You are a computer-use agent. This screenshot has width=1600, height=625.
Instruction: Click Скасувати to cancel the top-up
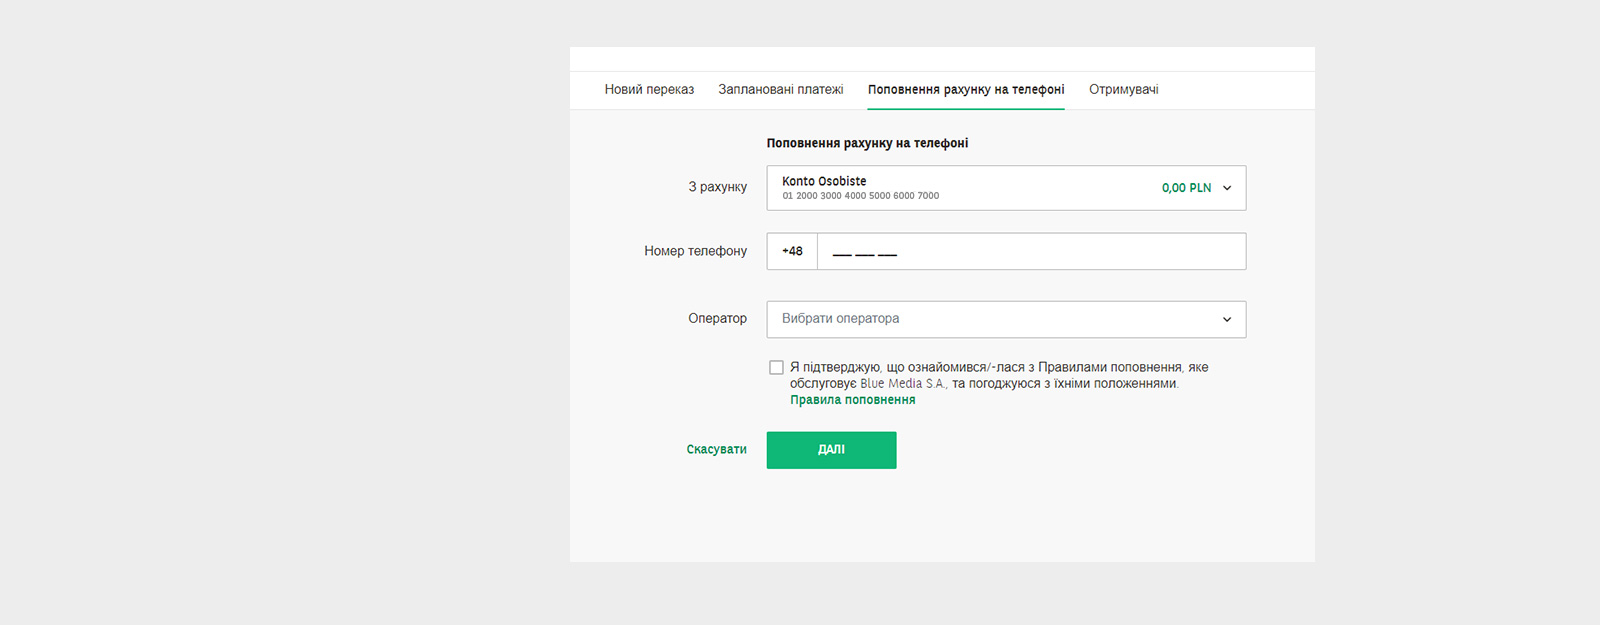pyautogui.click(x=716, y=450)
